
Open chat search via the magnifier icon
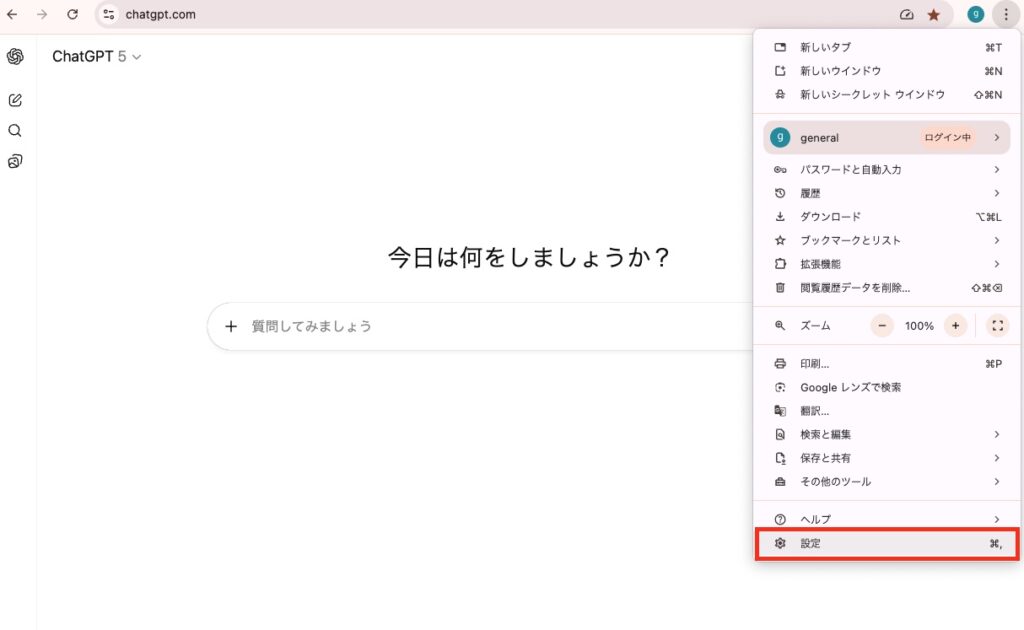[15, 131]
